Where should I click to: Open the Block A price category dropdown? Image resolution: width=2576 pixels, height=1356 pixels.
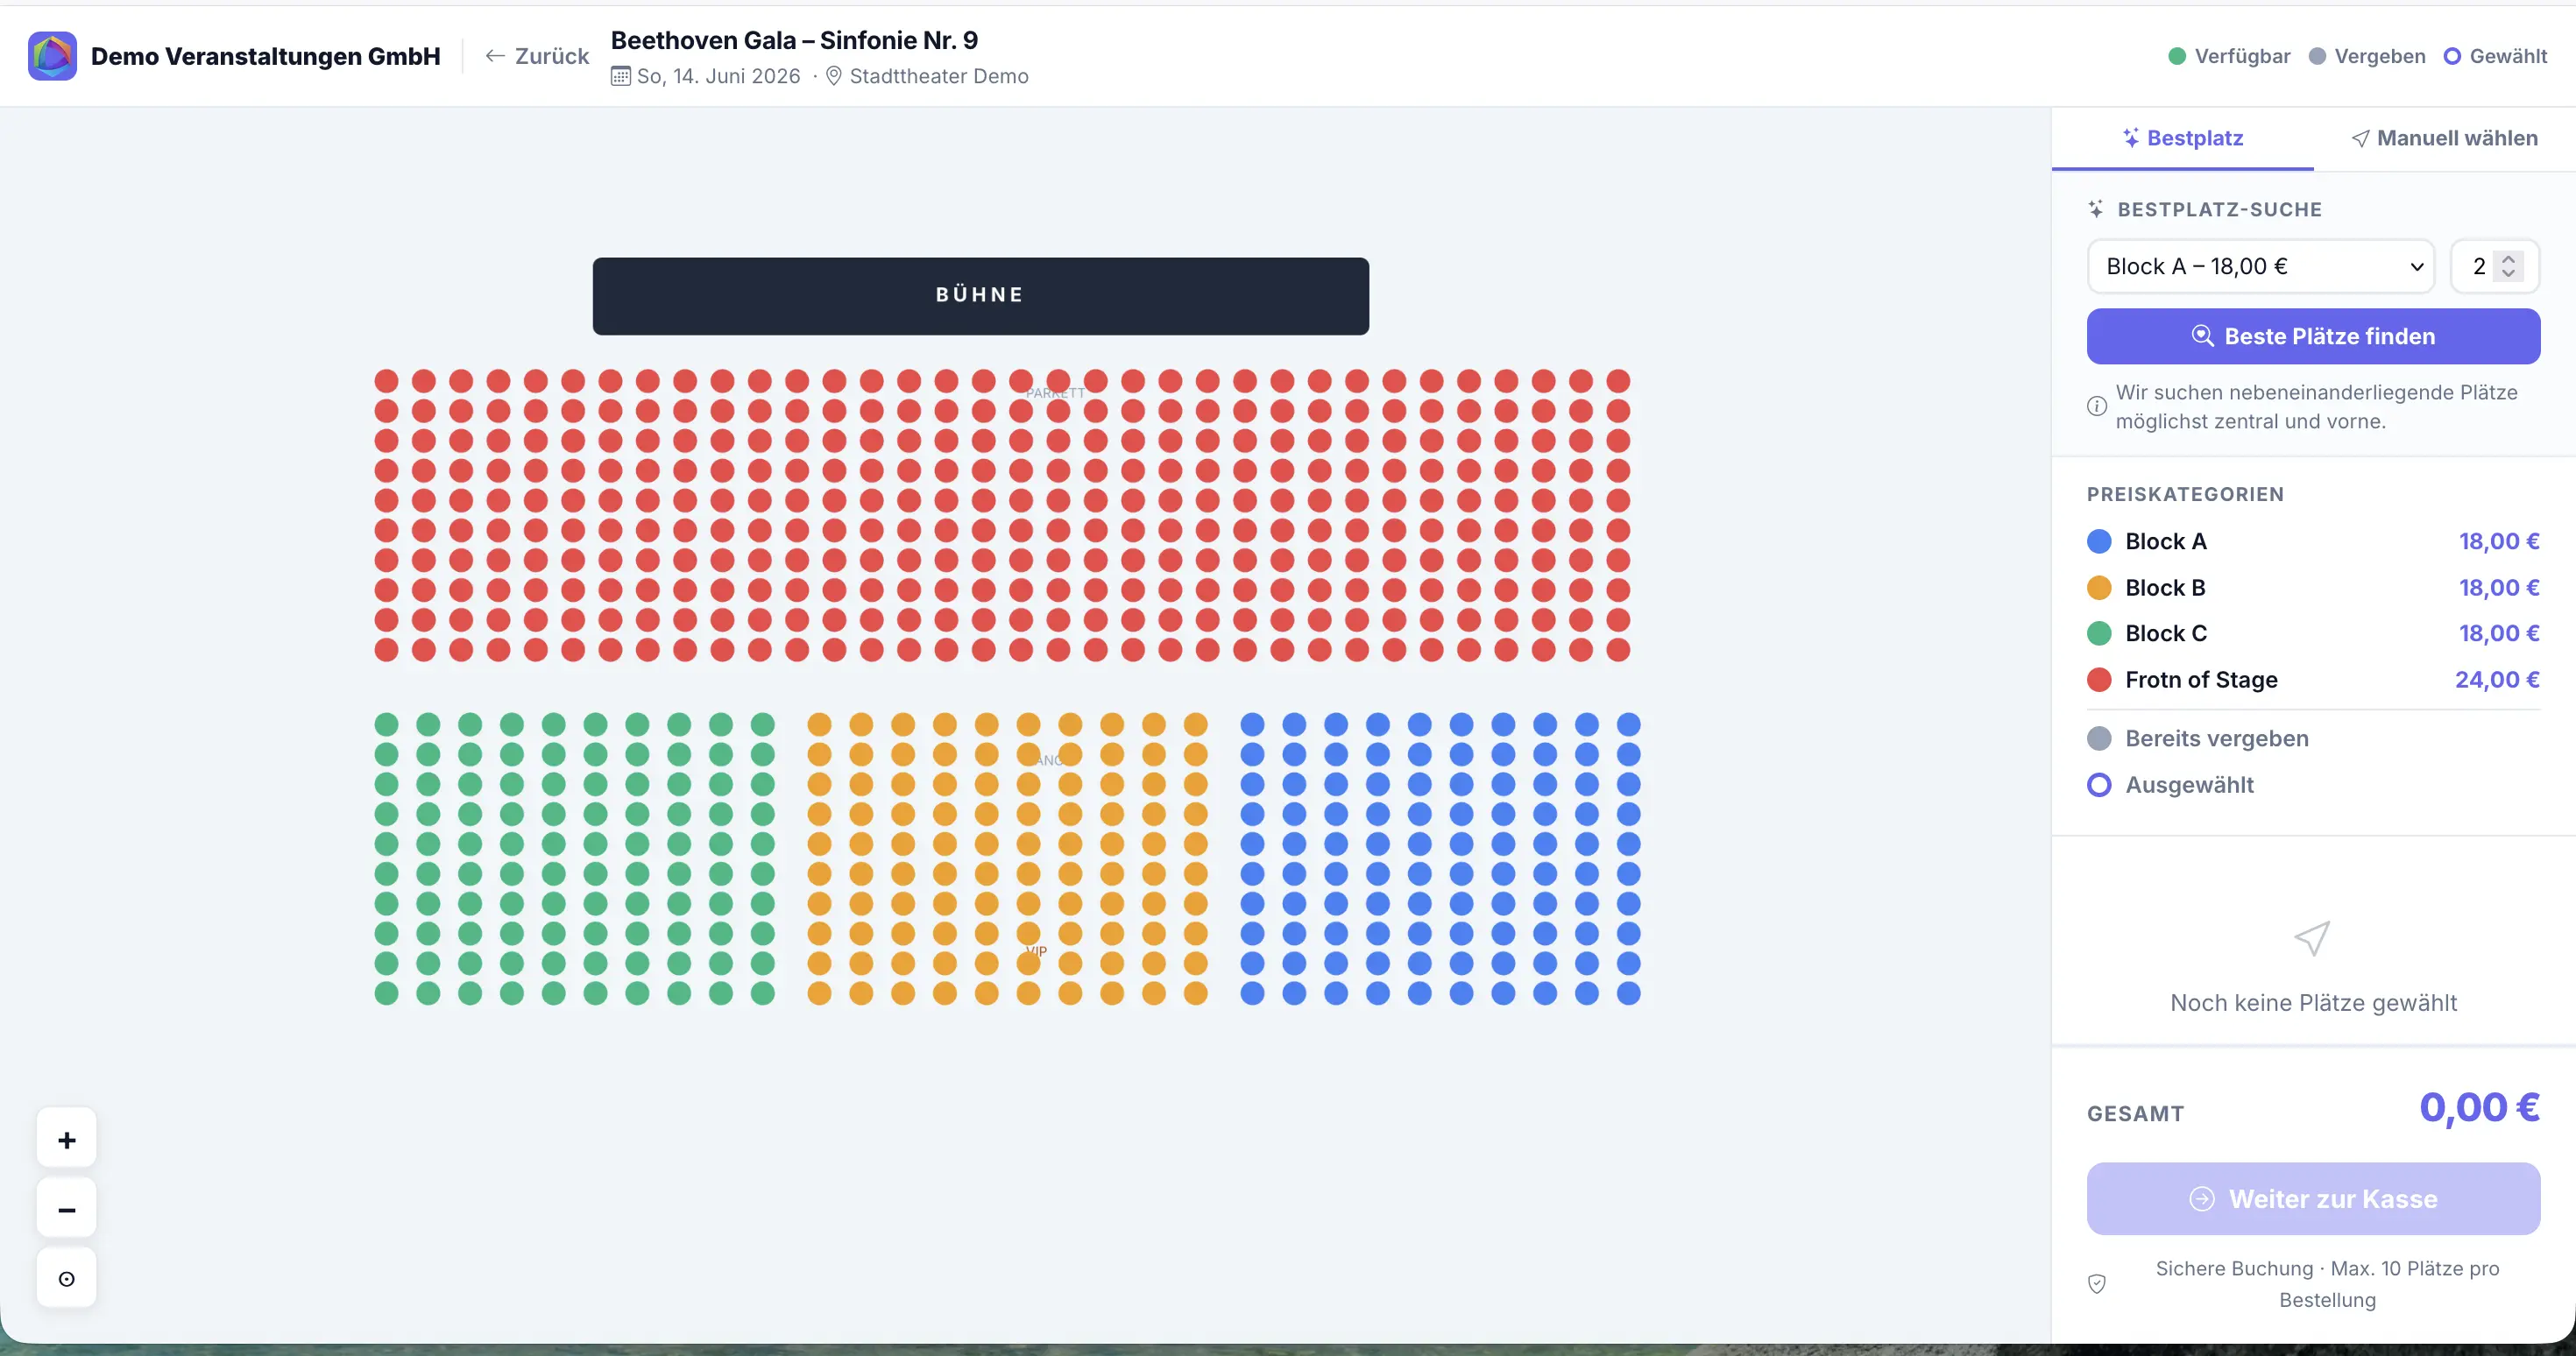click(2260, 266)
